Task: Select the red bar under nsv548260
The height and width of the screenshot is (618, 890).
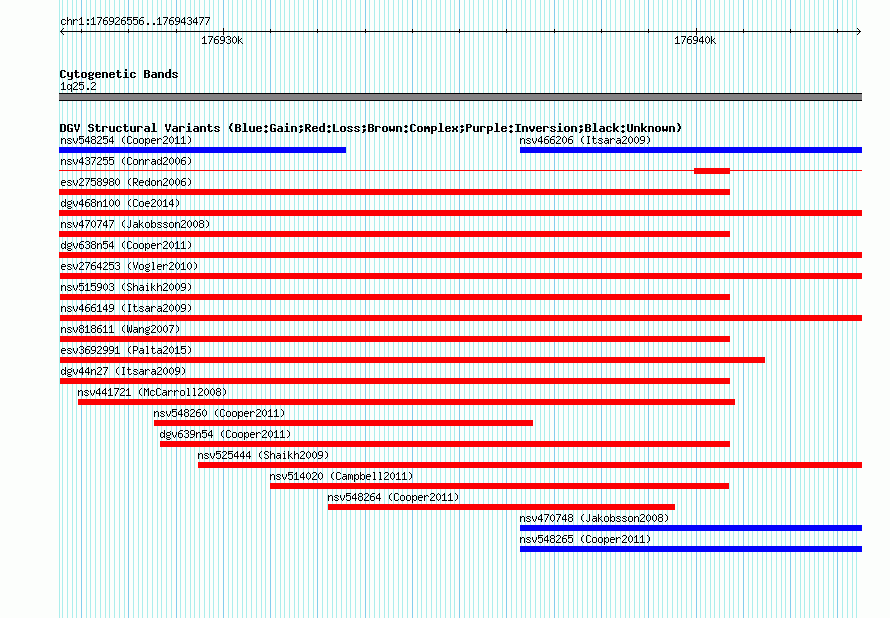Action: [343, 423]
